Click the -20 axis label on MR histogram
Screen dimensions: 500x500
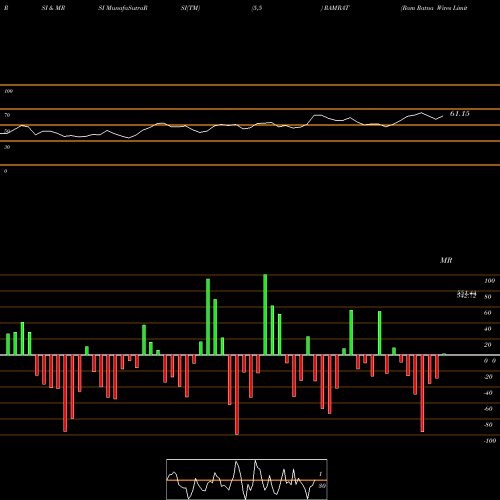coord(488,377)
